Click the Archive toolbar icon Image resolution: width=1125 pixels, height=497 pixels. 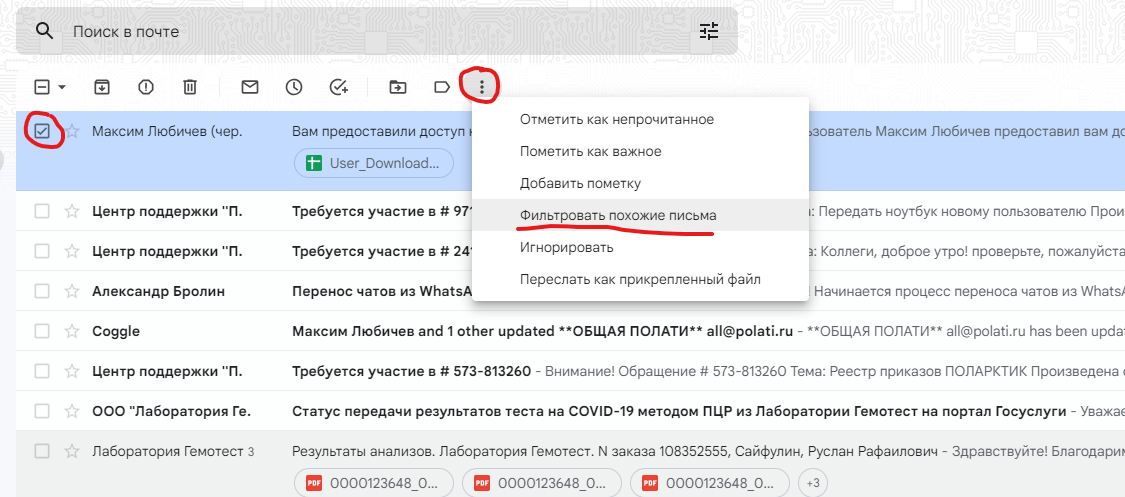point(102,87)
